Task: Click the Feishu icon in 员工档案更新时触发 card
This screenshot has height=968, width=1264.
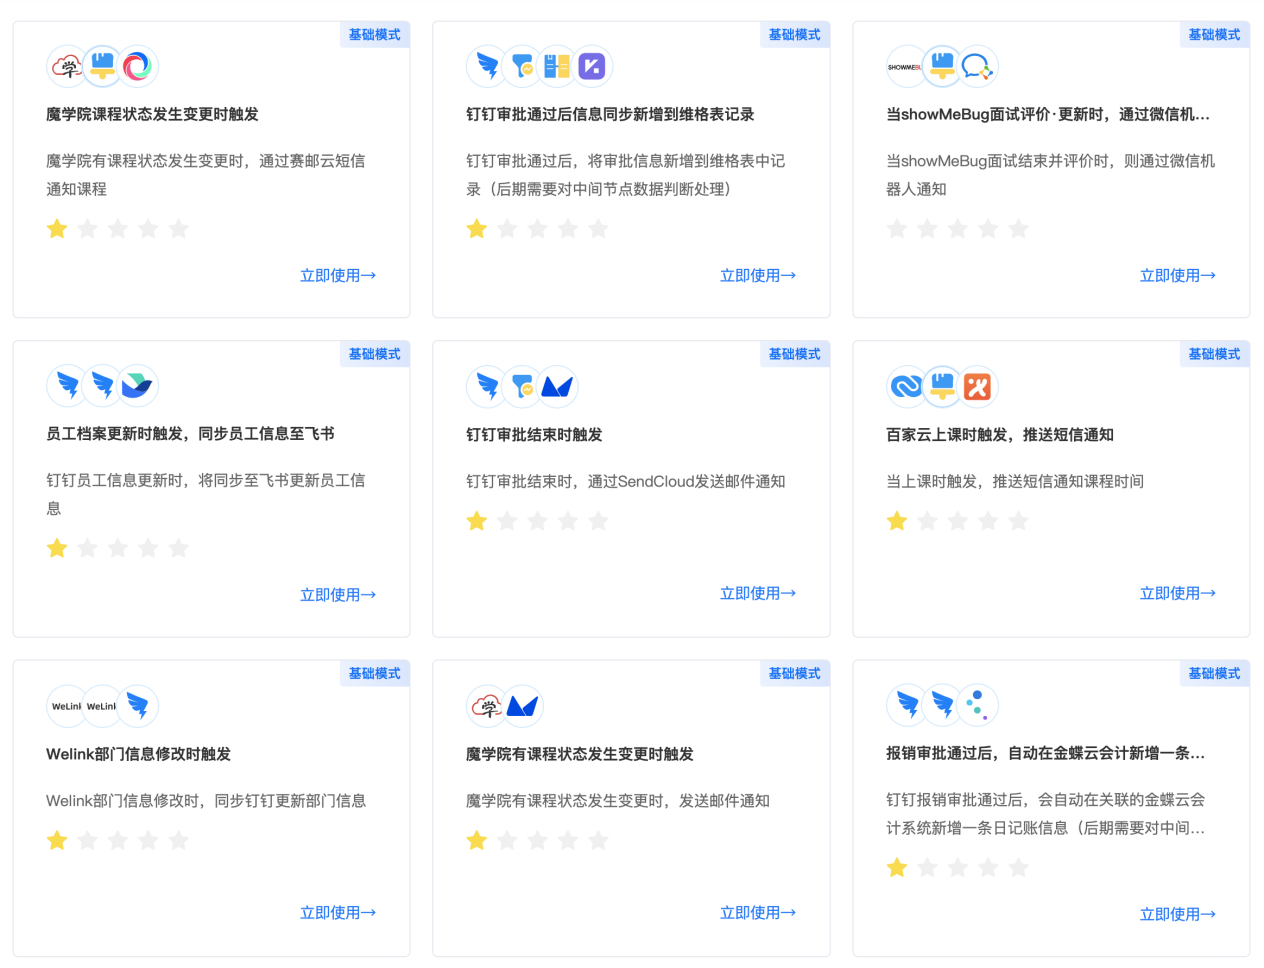Action: (x=138, y=386)
